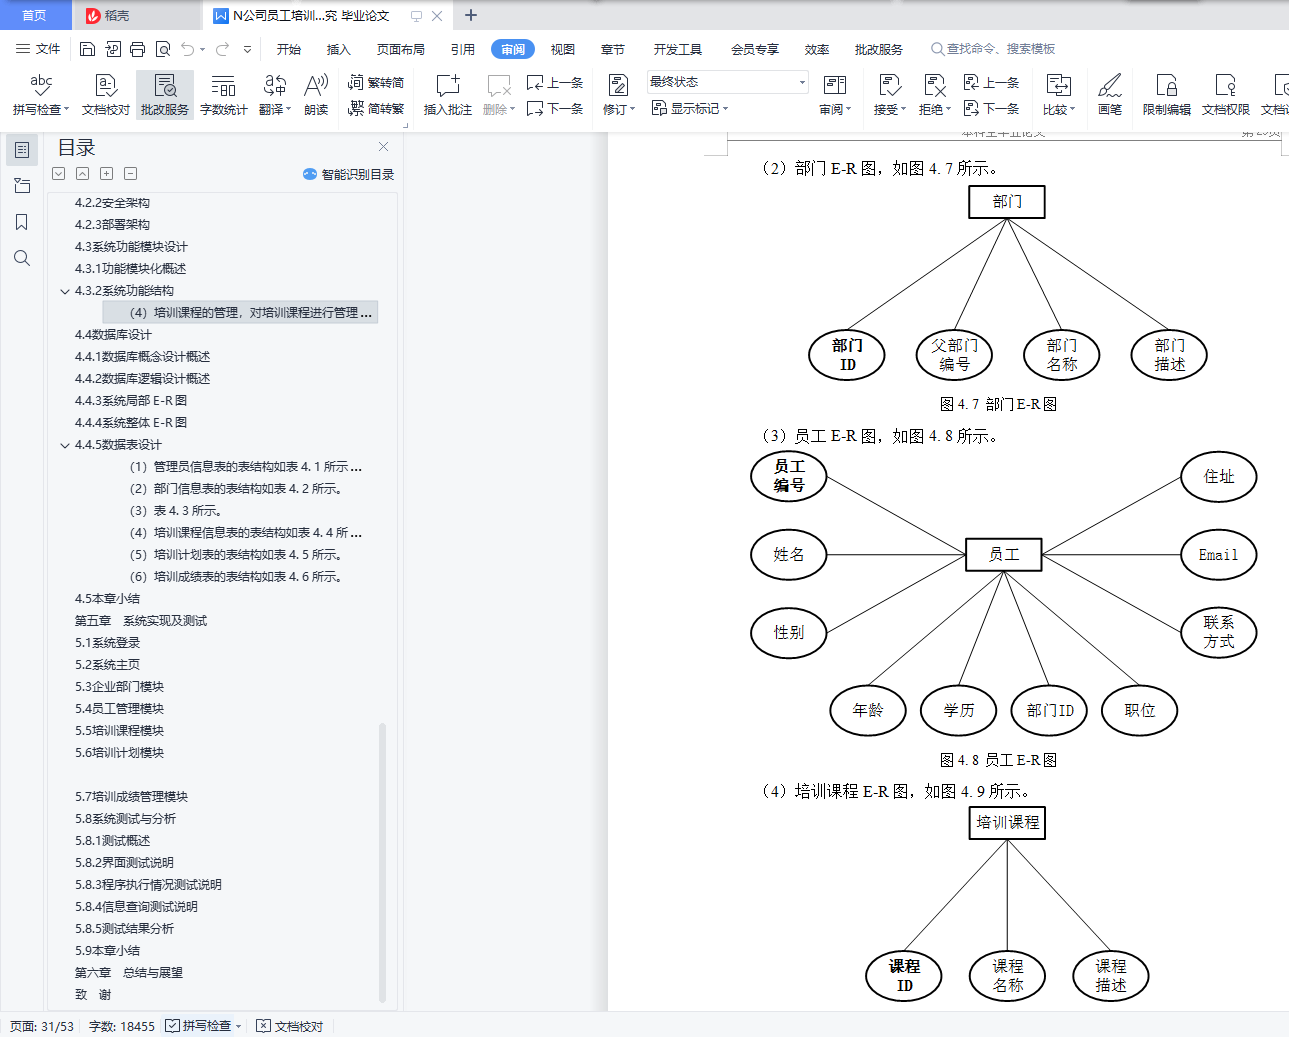Switch to the 首页 window tab

35,15
